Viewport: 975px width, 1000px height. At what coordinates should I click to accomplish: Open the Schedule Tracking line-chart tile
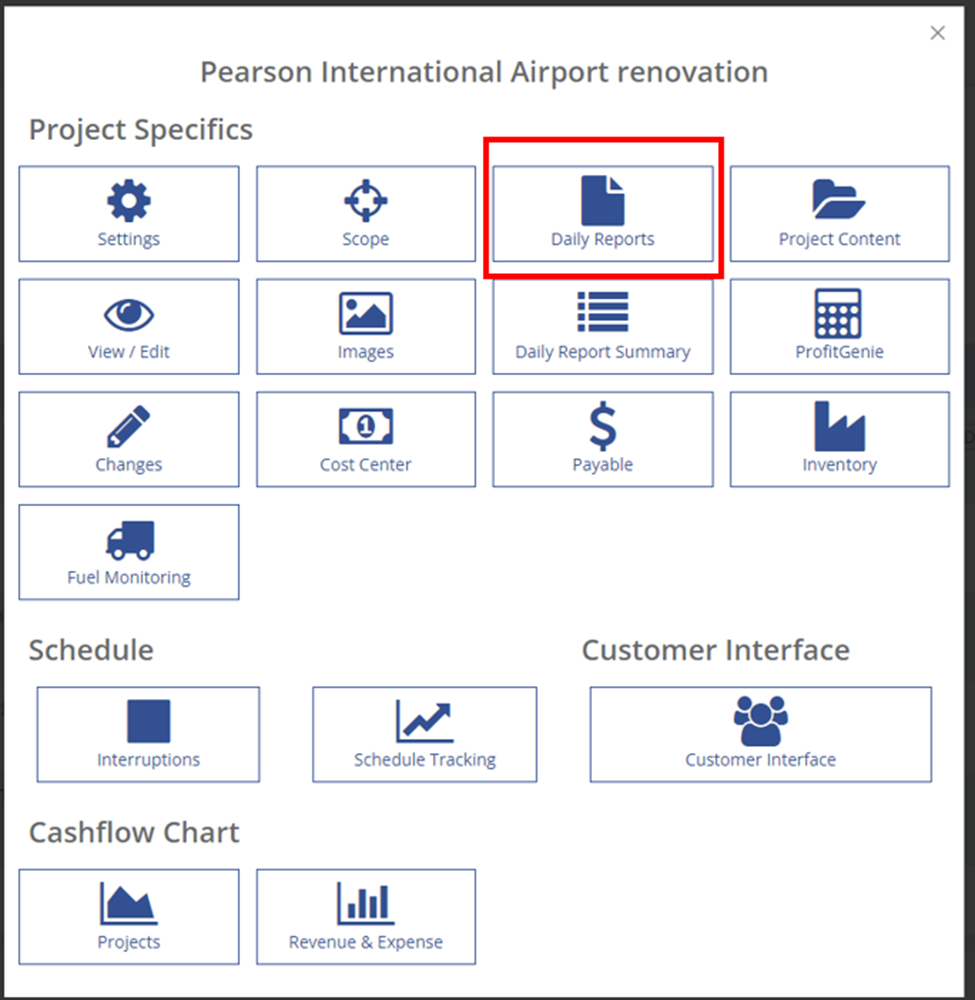(425, 734)
